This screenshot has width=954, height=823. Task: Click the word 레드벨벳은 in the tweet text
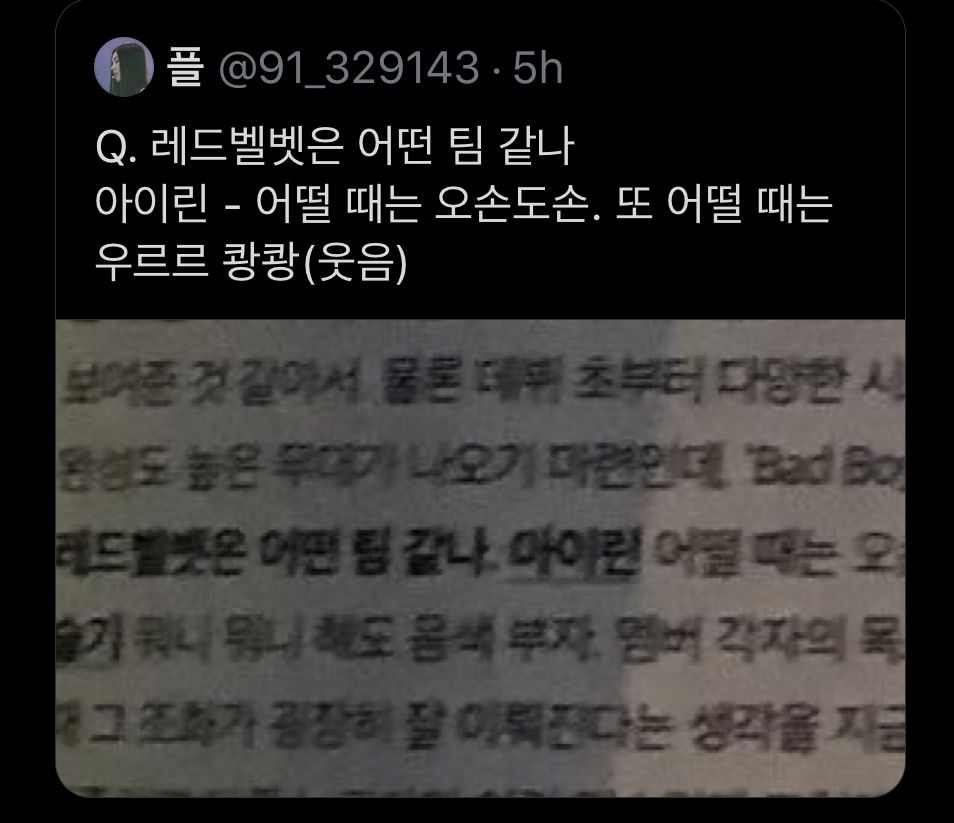247,147
